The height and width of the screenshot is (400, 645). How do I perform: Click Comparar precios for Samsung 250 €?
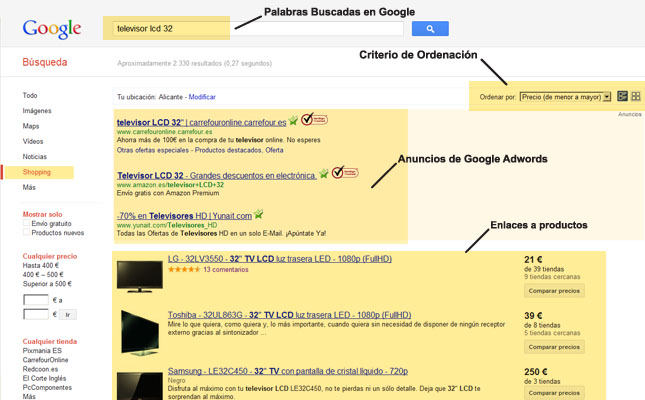click(x=554, y=393)
